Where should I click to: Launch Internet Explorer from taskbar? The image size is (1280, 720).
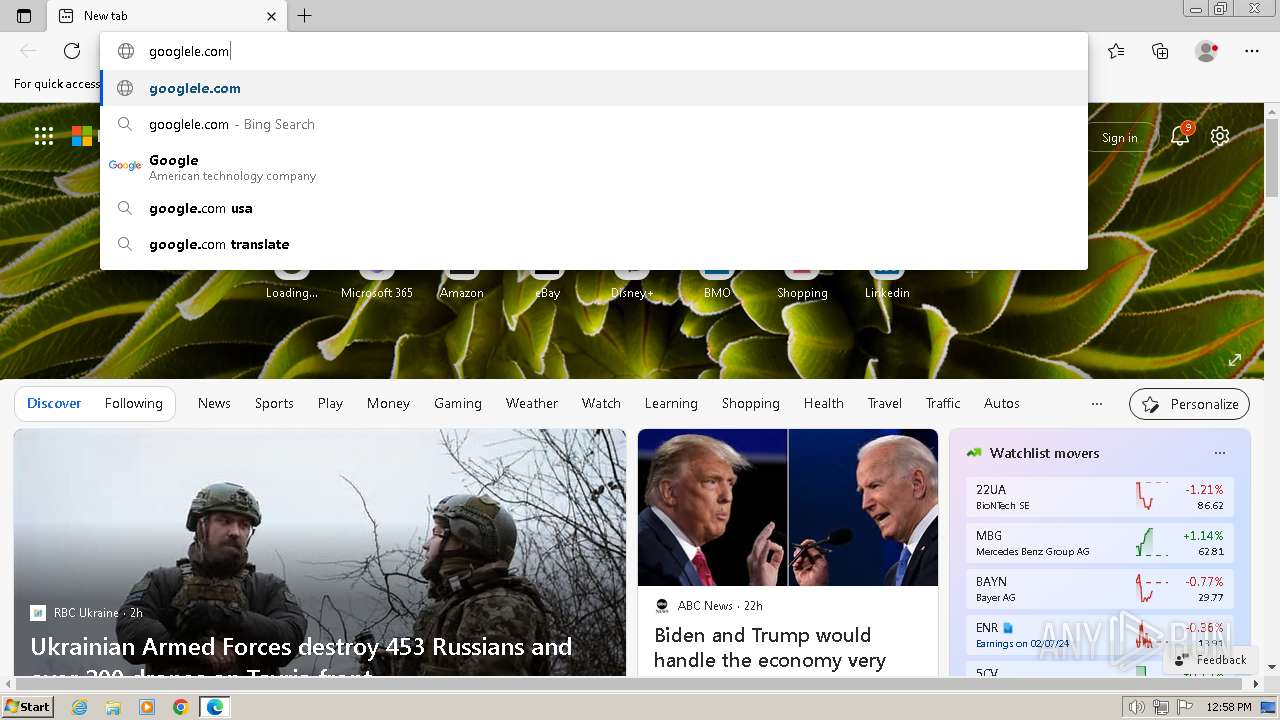80,707
